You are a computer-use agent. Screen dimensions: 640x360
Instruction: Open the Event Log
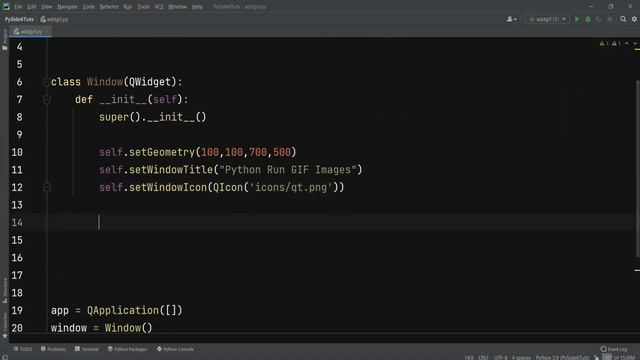pyautogui.click(x=614, y=349)
